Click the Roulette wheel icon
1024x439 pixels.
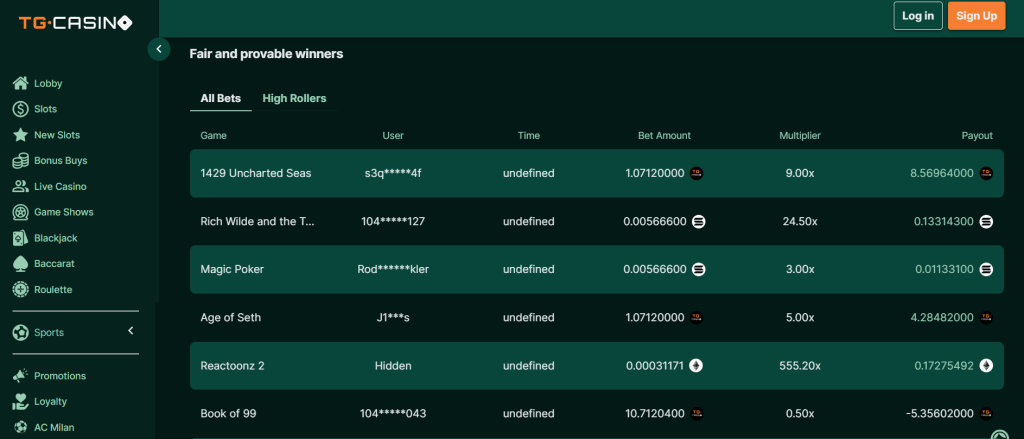(20, 290)
